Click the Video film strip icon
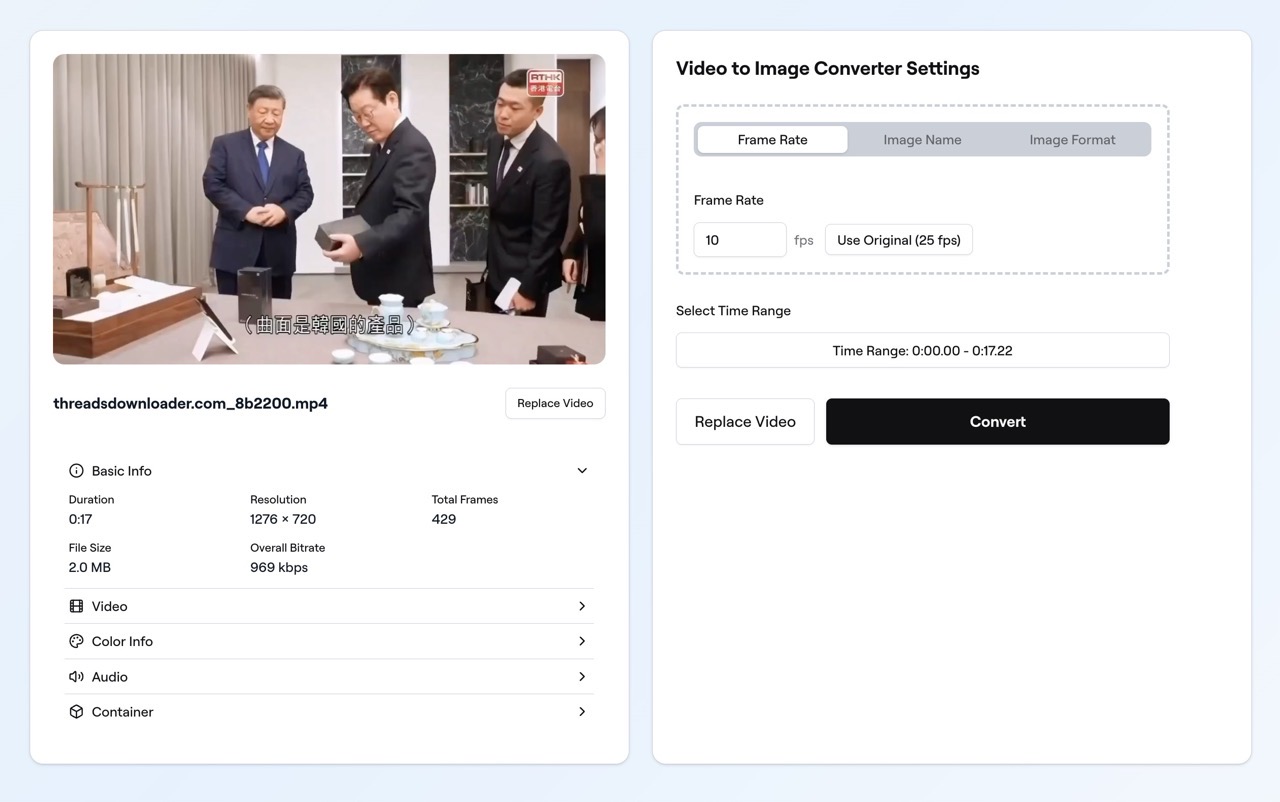 point(76,606)
